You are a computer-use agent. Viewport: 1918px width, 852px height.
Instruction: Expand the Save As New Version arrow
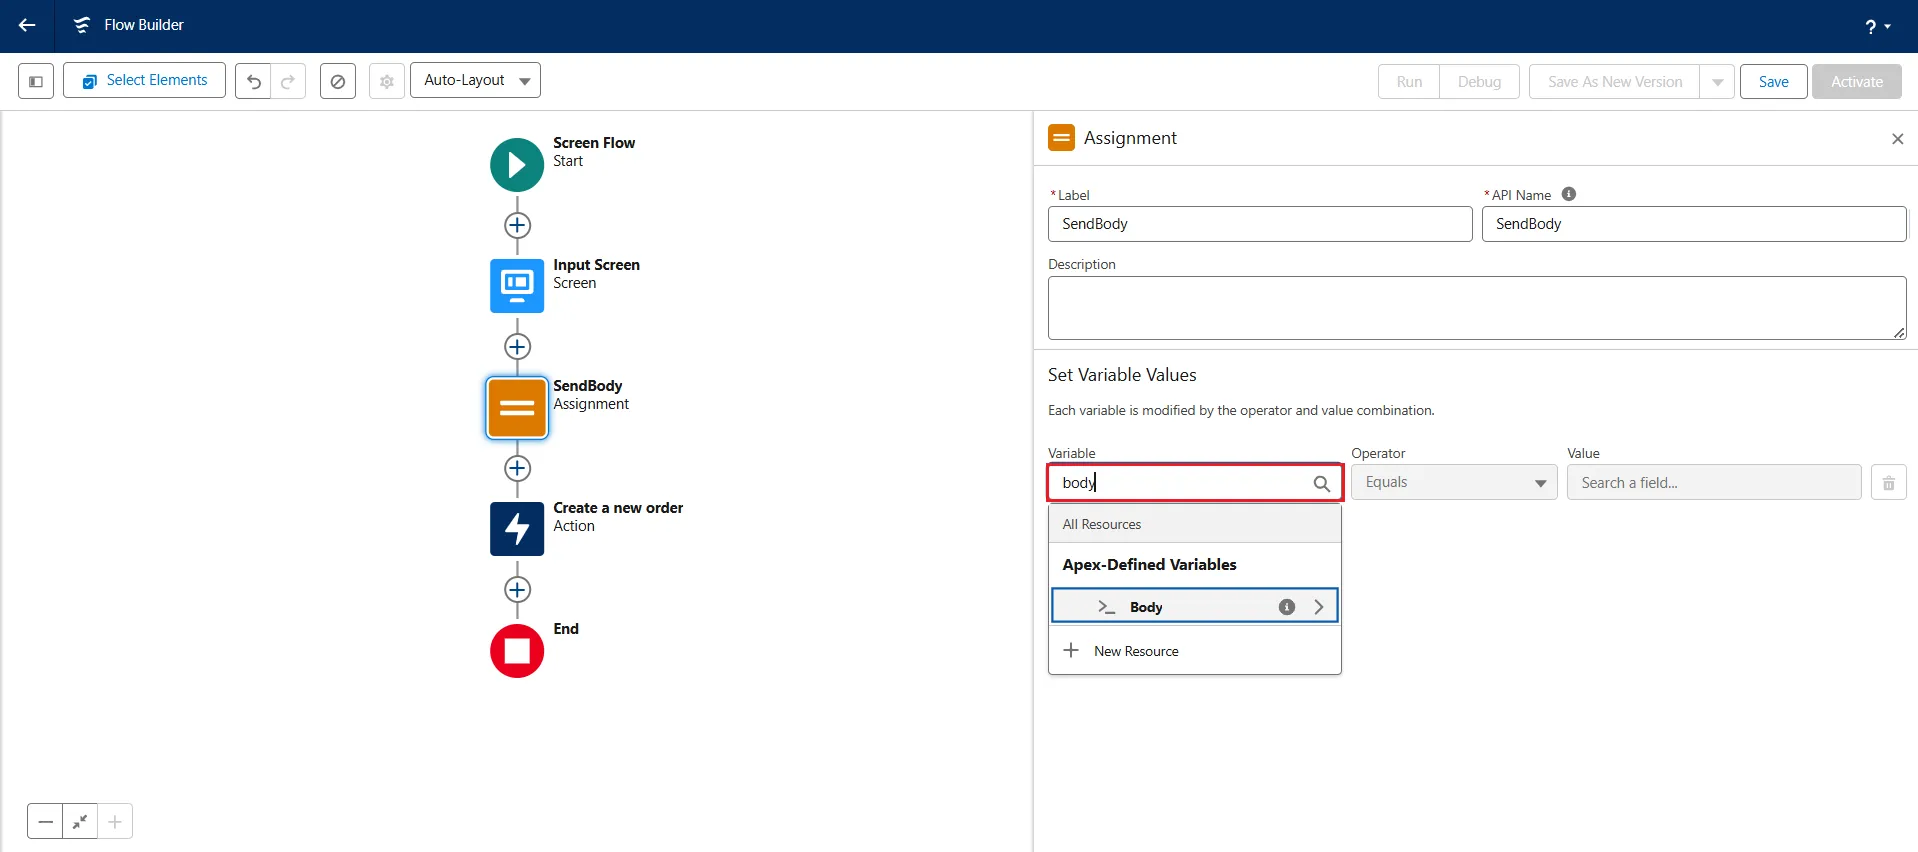point(1717,82)
